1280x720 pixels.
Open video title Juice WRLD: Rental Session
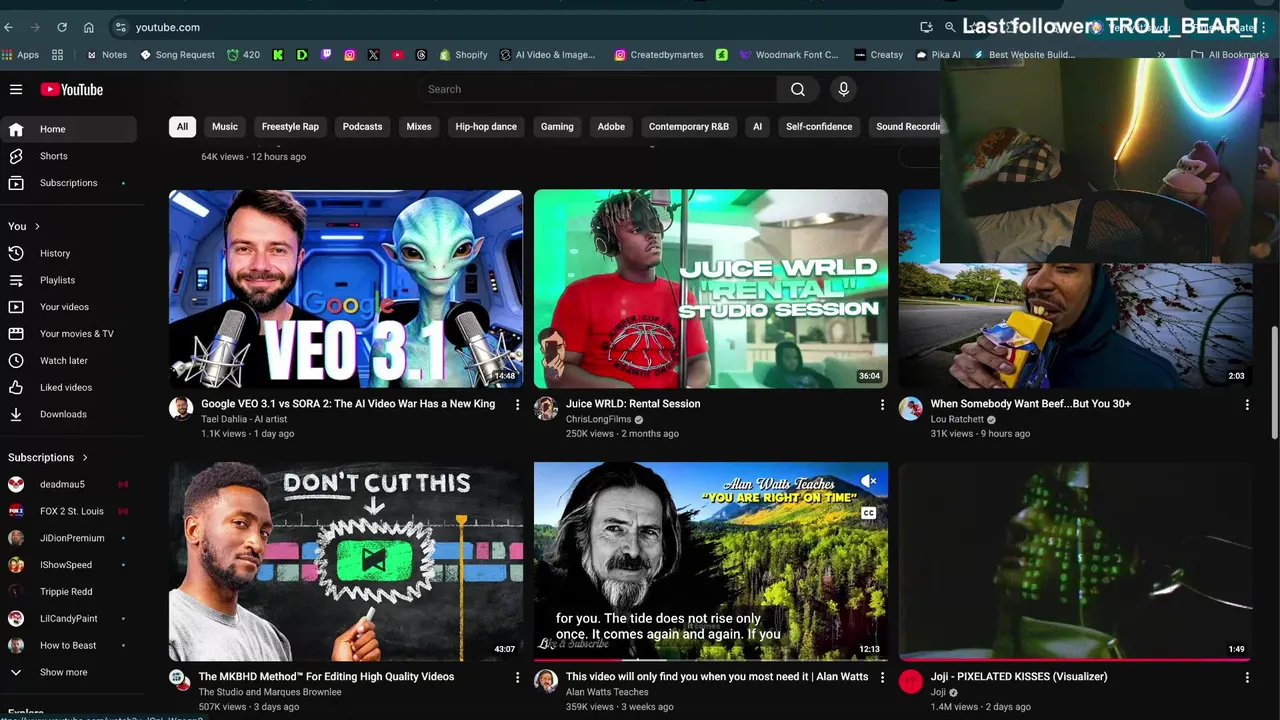tap(633, 404)
